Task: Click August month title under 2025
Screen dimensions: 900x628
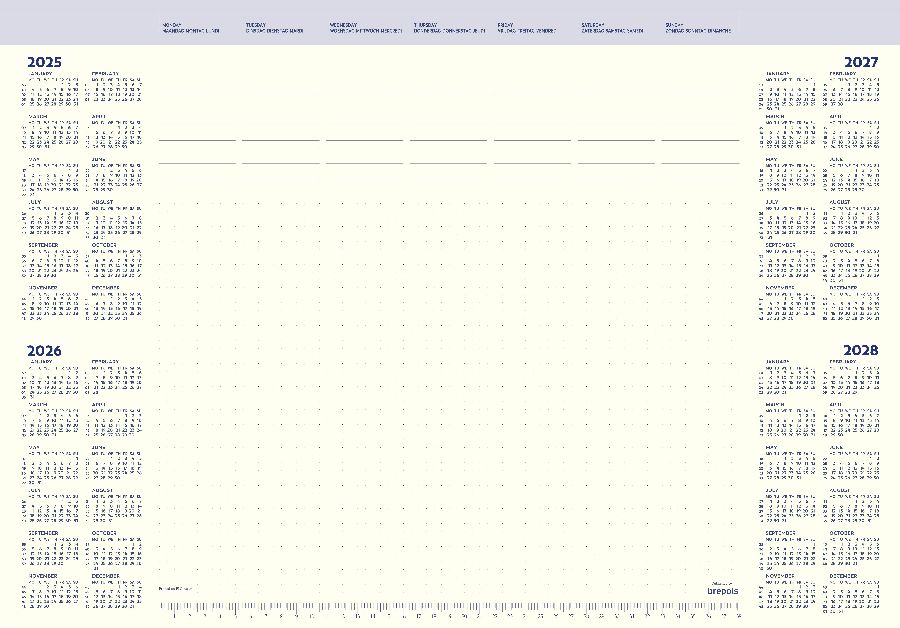Action: [102, 202]
